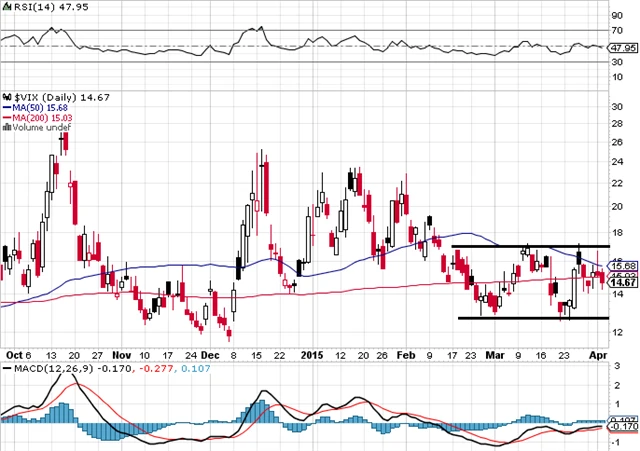Select the Dec label on date axis
This screenshot has width=640, height=451.
pos(211,354)
